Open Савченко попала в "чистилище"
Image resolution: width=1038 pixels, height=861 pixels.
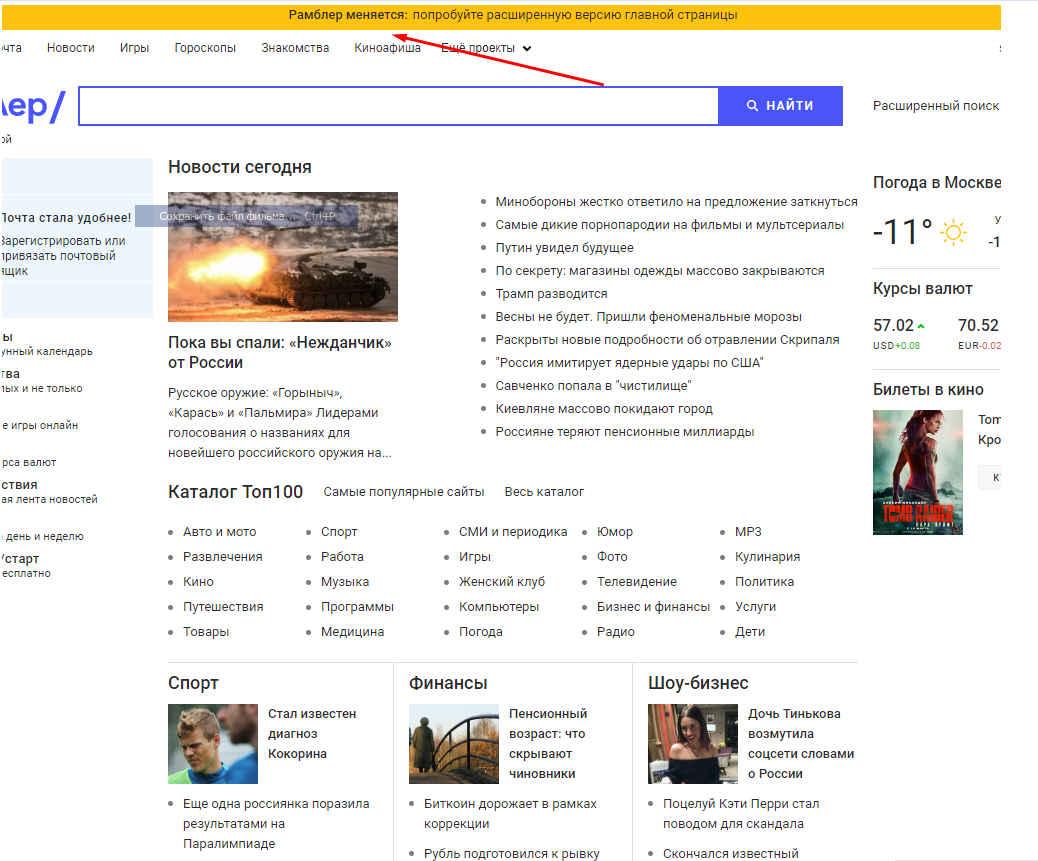click(x=593, y=386)
